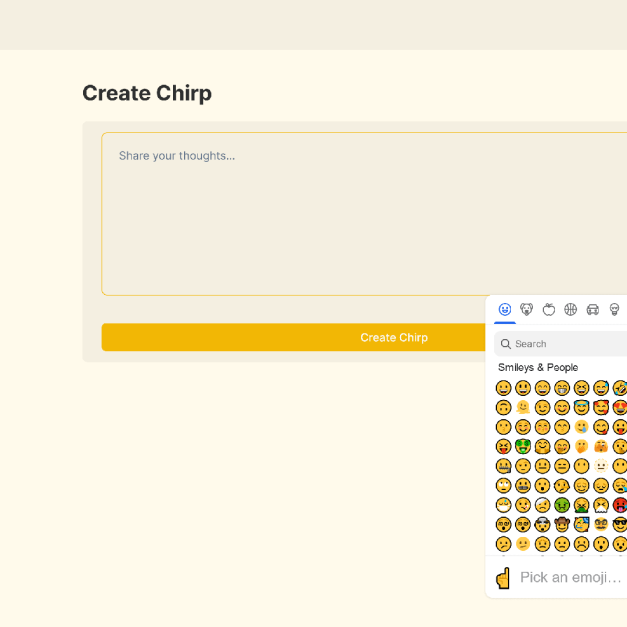Screen dimensions: 627x627
Task: Insert the frowning face emoji
Action: 581,544
